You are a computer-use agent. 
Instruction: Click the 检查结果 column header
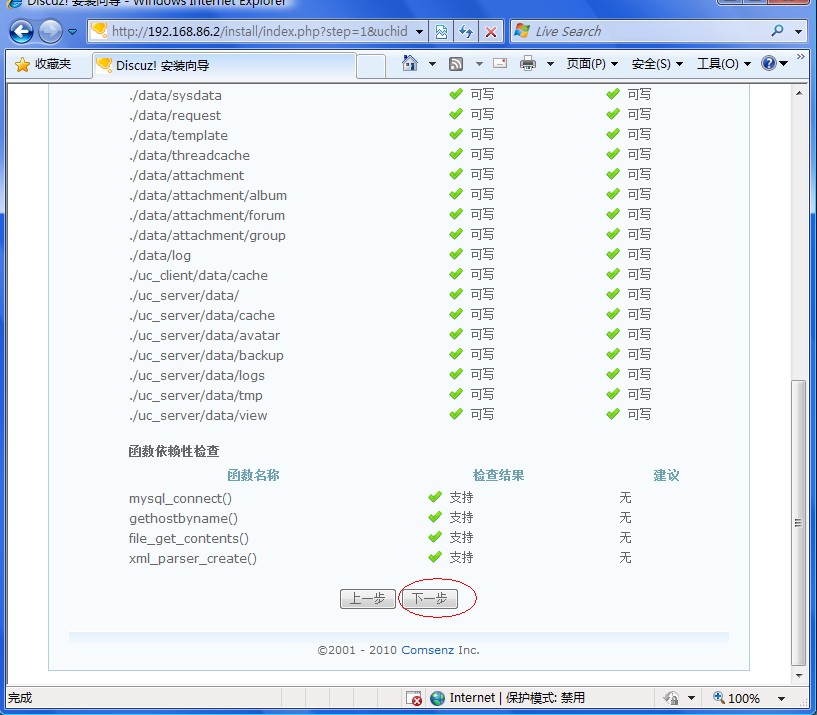tap(498, 475)
